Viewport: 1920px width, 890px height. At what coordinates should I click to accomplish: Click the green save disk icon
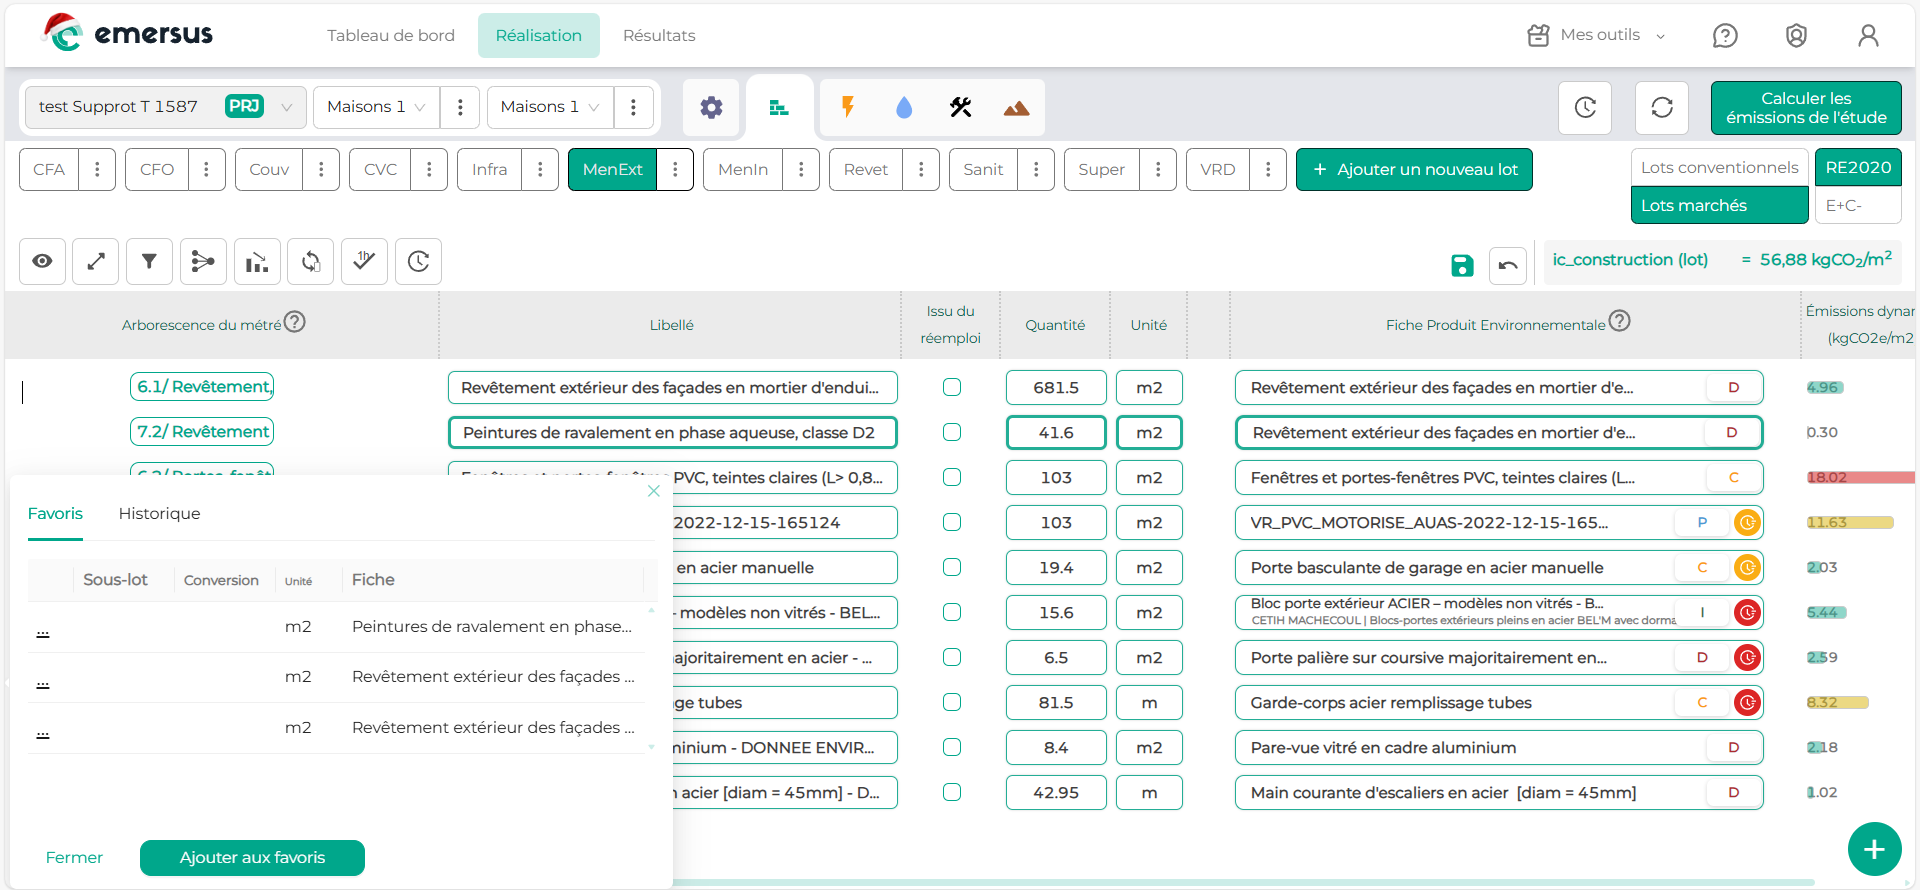(x=1462, y=265)
